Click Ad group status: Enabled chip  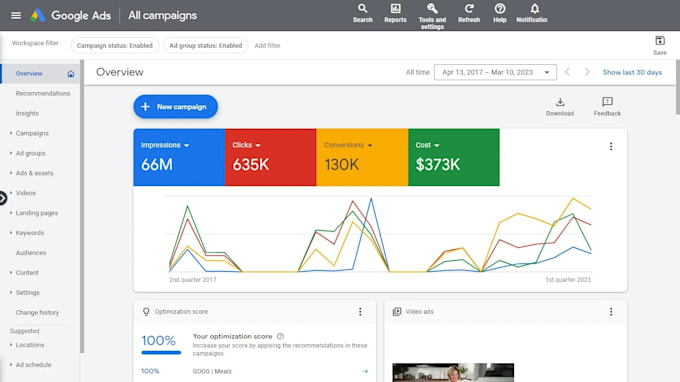(x=206, y=46)
